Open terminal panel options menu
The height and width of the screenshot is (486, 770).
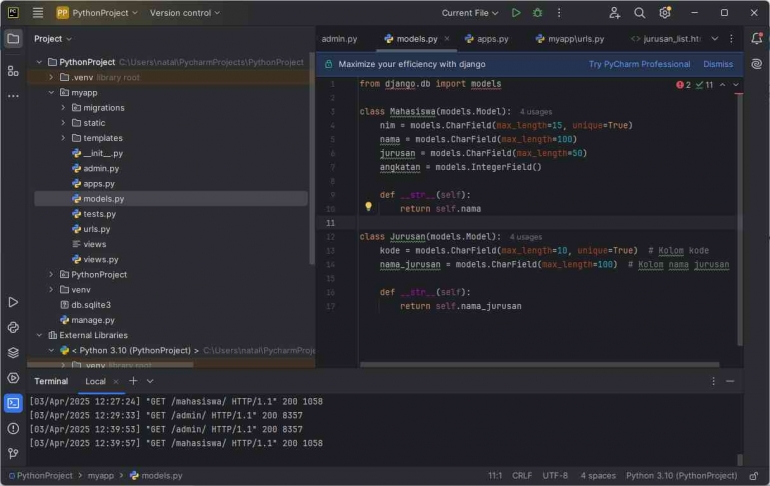[x=714, y=381]
